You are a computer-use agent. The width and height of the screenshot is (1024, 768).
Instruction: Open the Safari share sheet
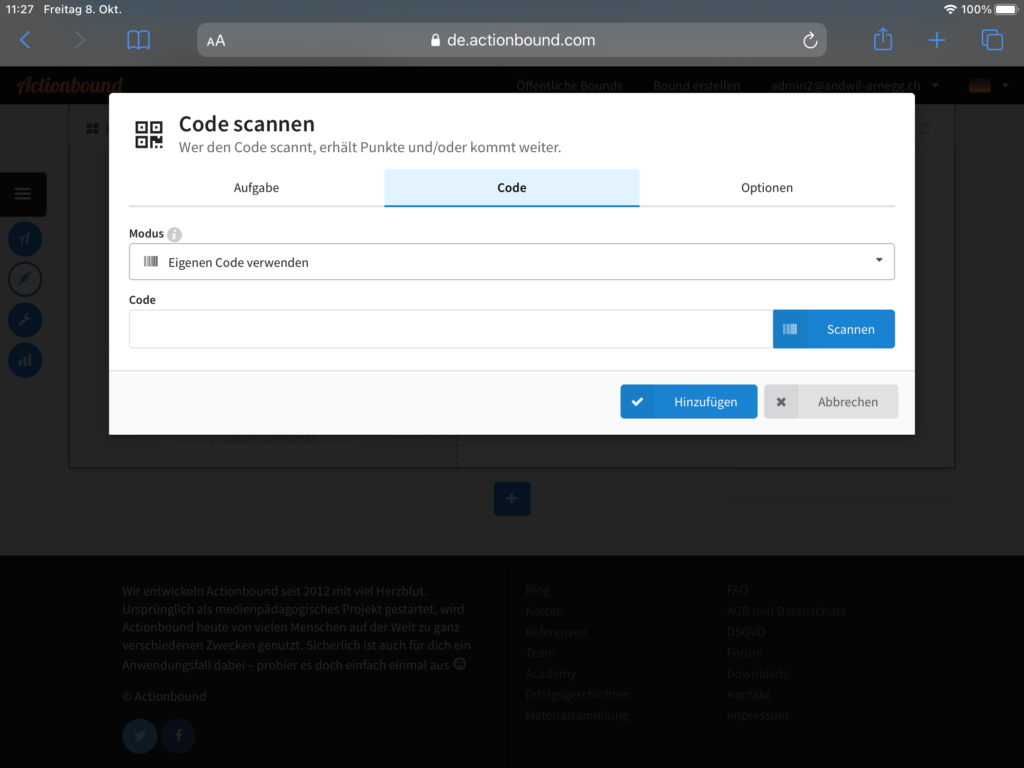click(x=882, y=40)
